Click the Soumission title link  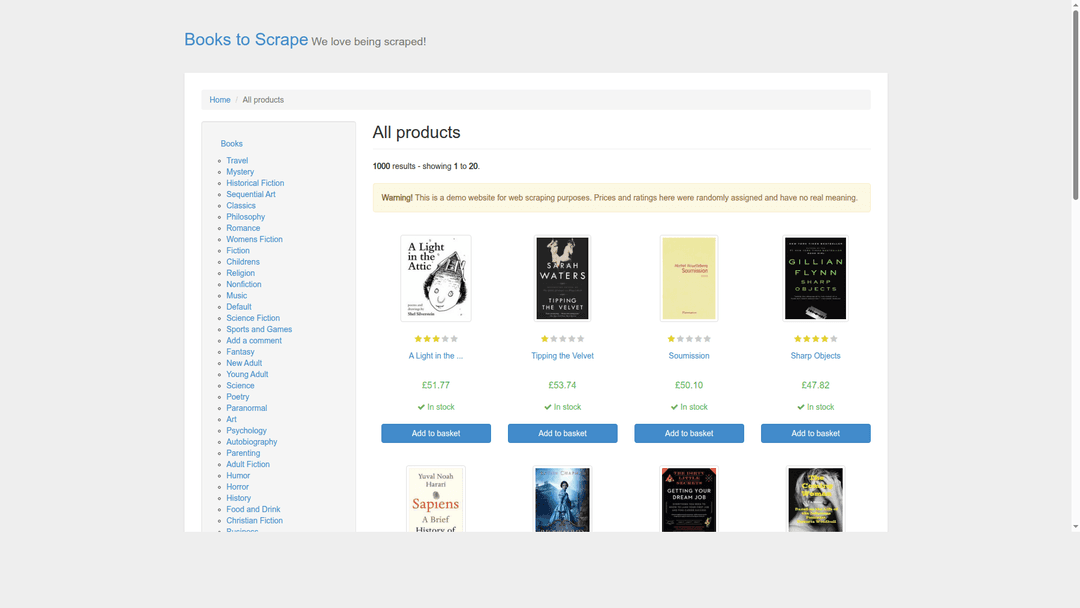[x=689, y=356]
